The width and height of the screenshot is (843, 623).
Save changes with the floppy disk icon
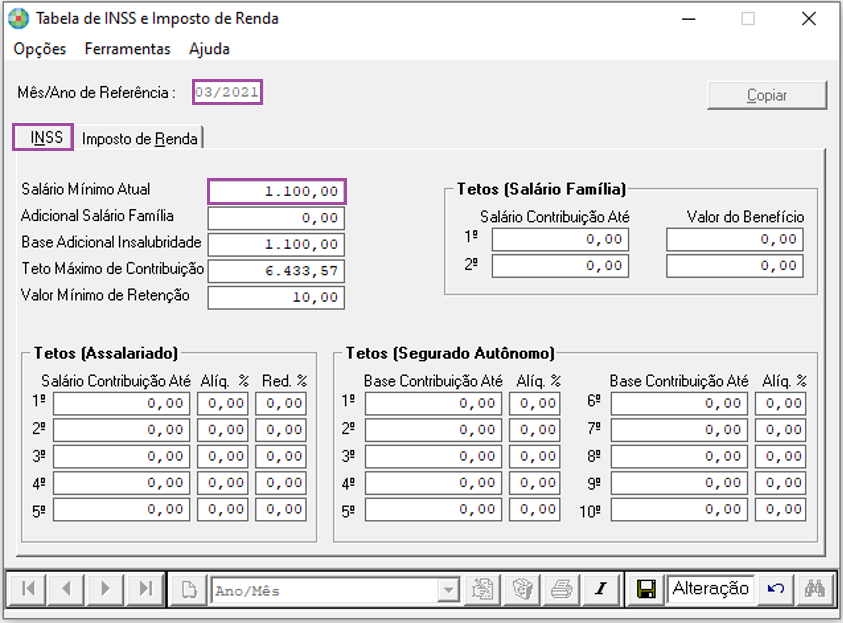(646, 589)
